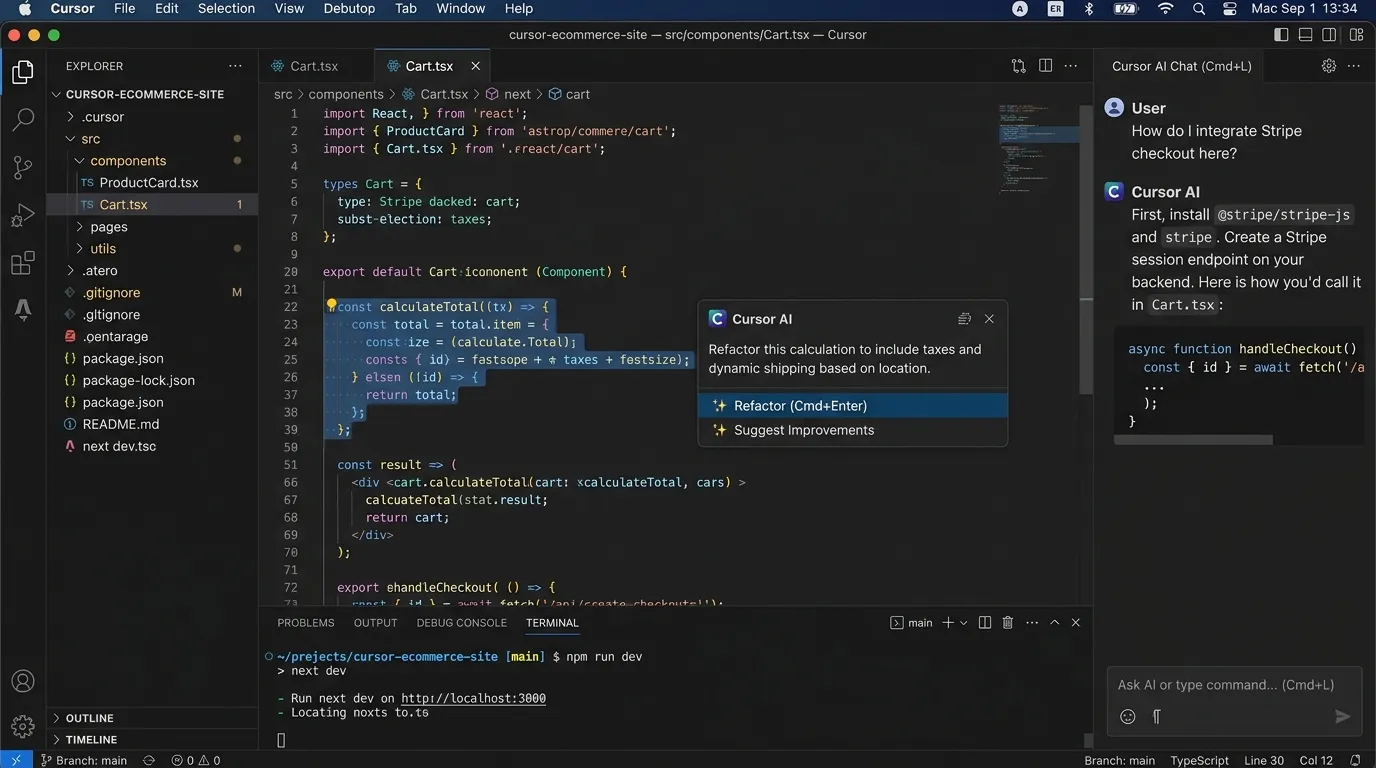Click the code block horizontal scrollbar in chat
This screenshot has width=1376, height=768.
pyautogui.click(x=1193, y=439)
